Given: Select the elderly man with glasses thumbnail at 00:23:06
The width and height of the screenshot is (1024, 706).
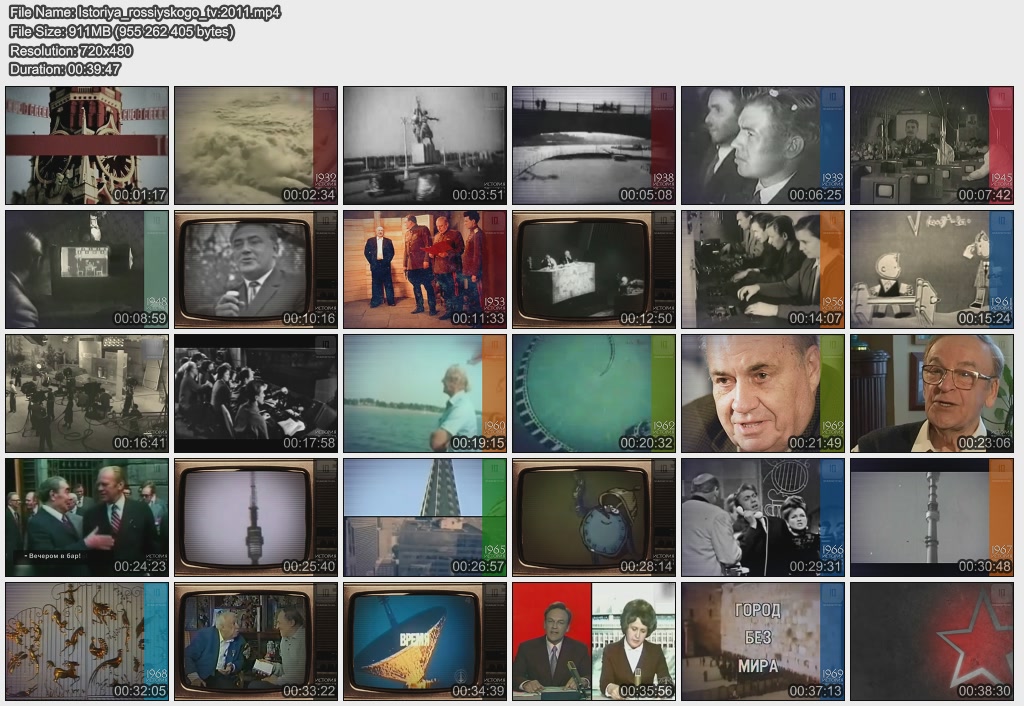Looking at the screenshot, I should [932, 393].
